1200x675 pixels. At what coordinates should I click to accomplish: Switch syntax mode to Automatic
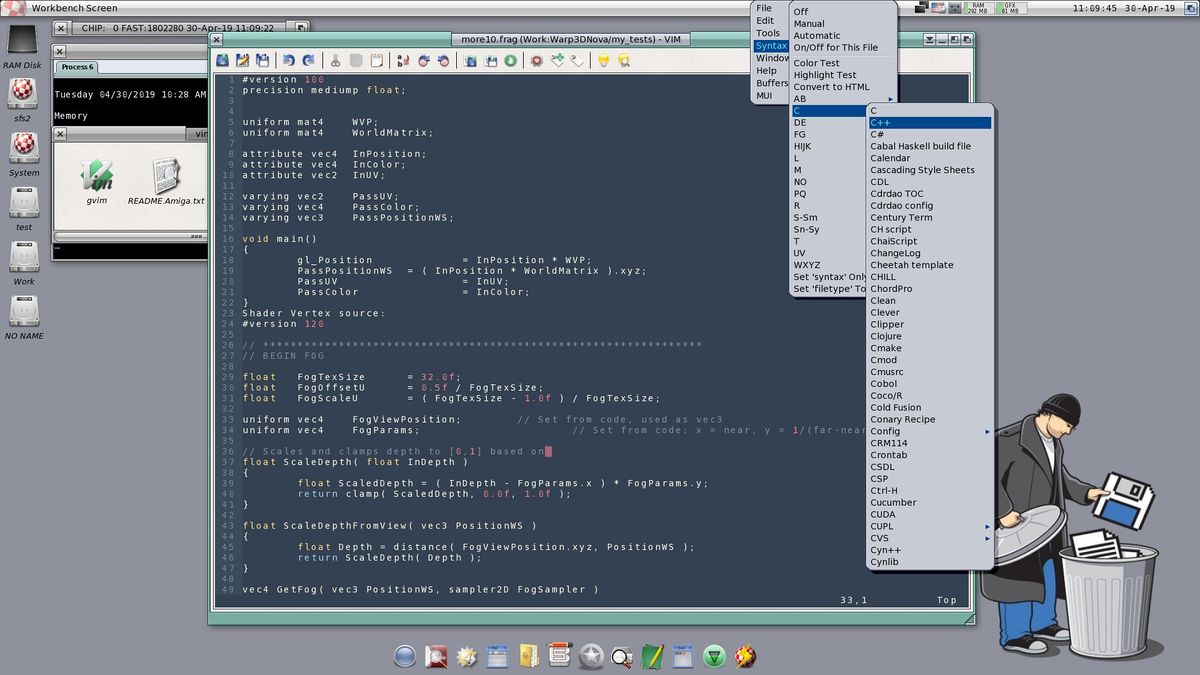(x=817, y=35)
